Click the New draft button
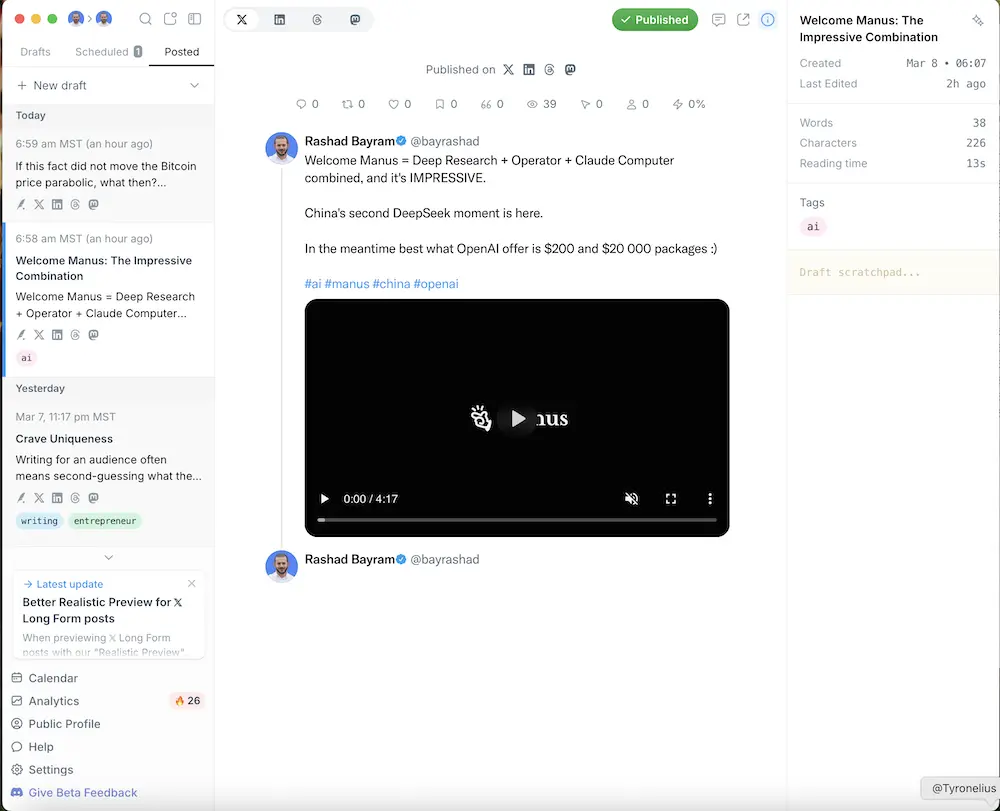 pos(52,85)
